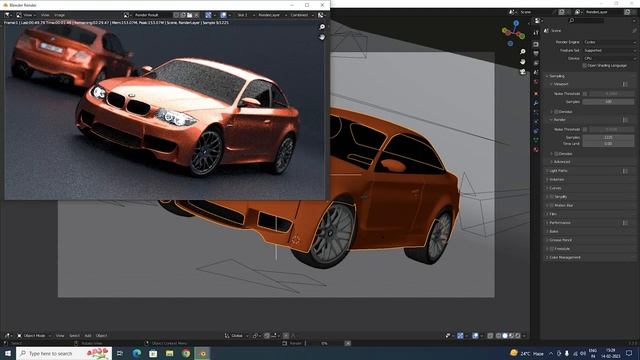Screen dimensions: 640x360
Task: Cancel the render progress in status bar
Action: 348,343
